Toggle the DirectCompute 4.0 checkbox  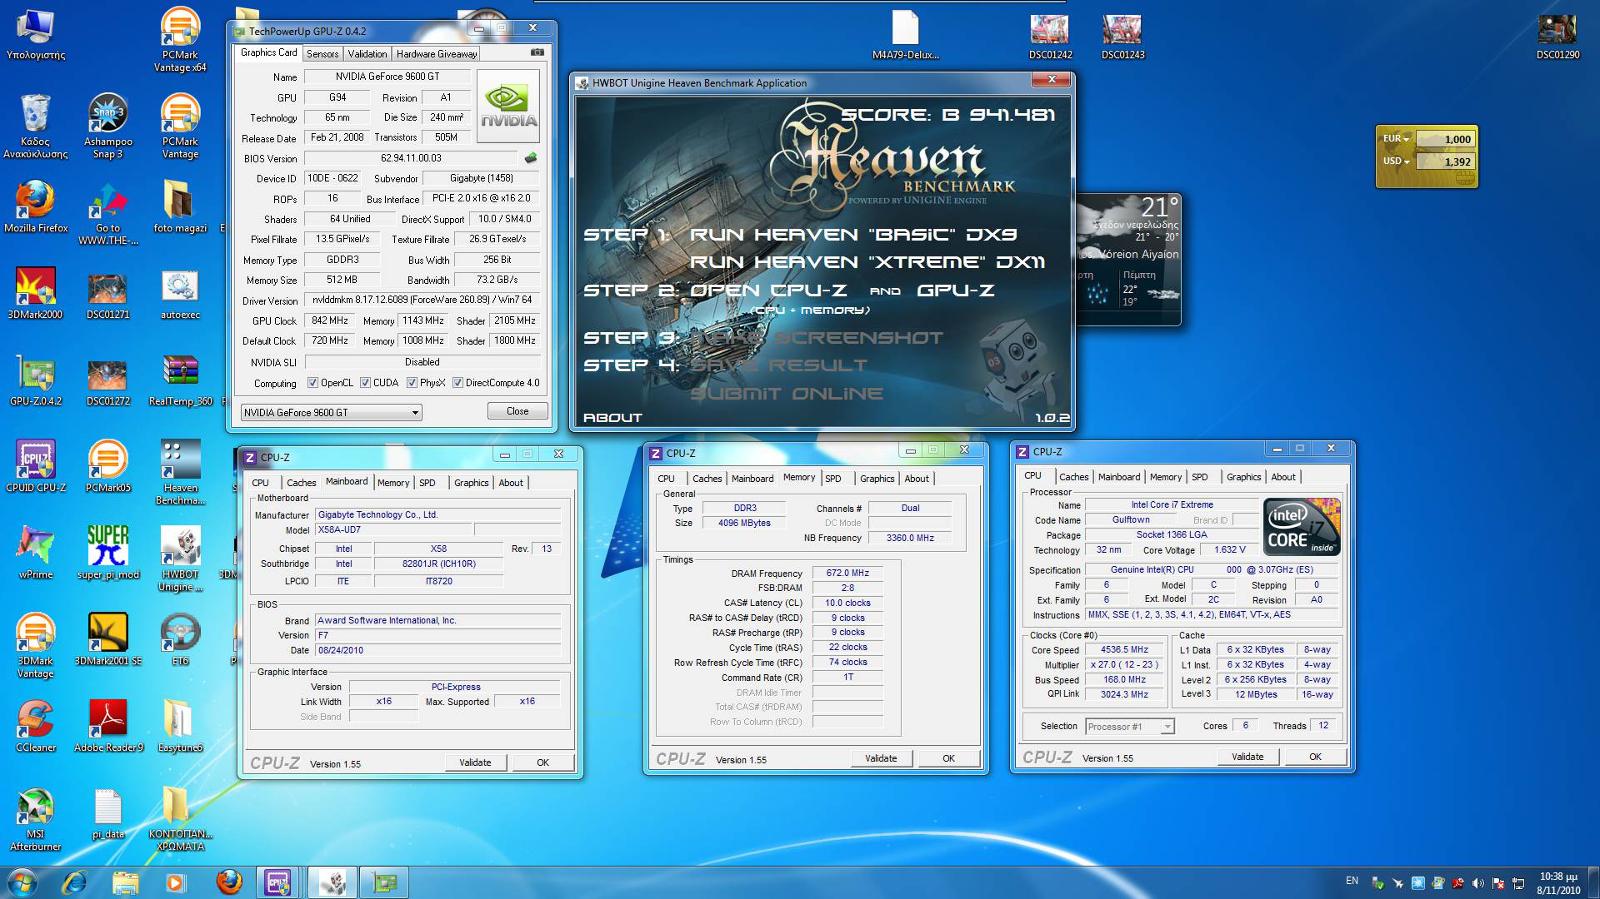458,383
